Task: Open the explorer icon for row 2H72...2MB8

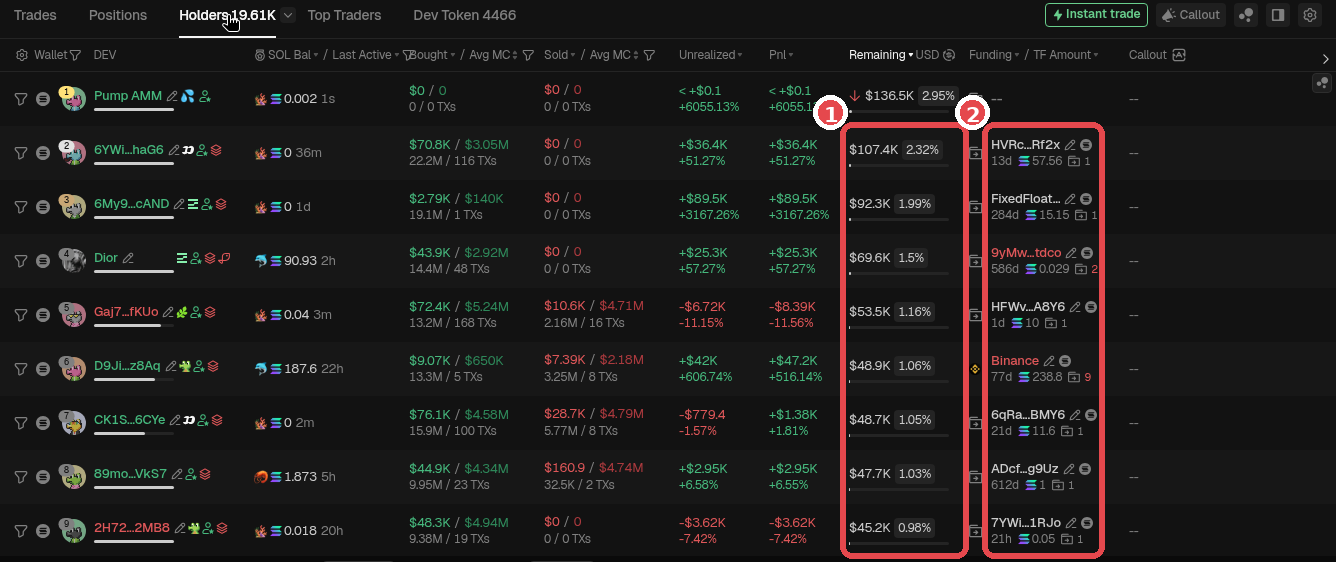Action: pos(42,530)
